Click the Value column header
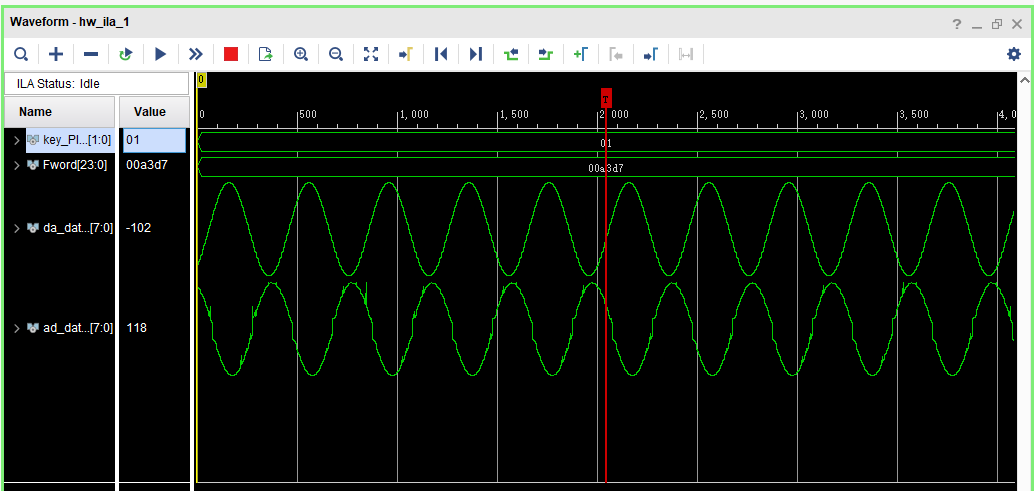This screenshot has width=1034, height=491. (x=154, y=112)
